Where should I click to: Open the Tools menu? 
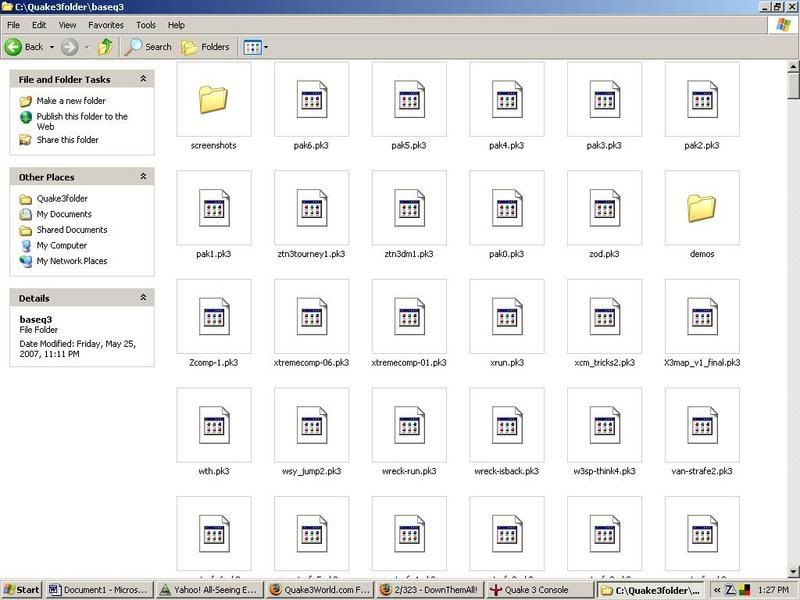(145, 25)
